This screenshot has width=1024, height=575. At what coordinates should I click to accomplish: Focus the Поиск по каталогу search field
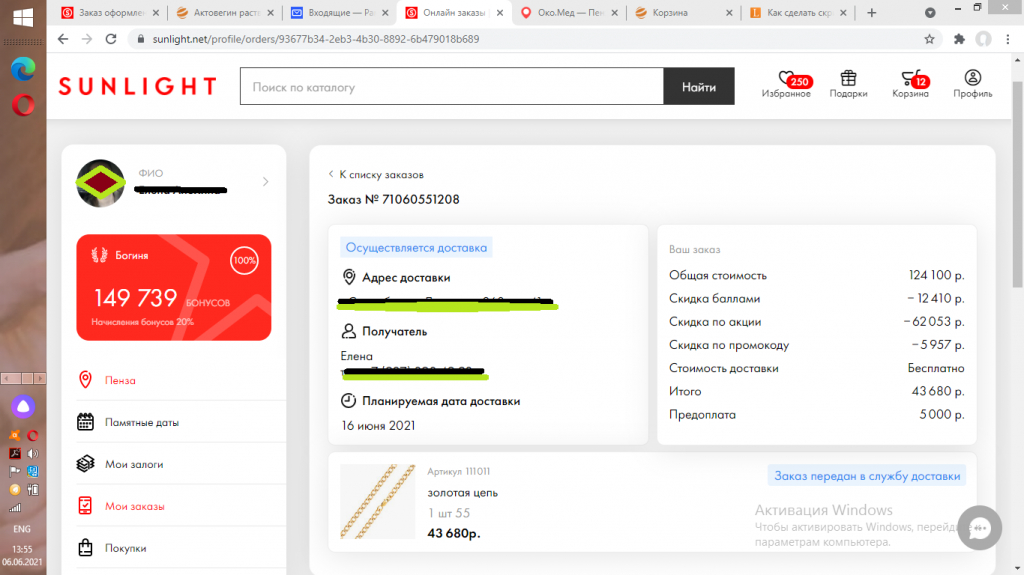click(x=452, y=86)
